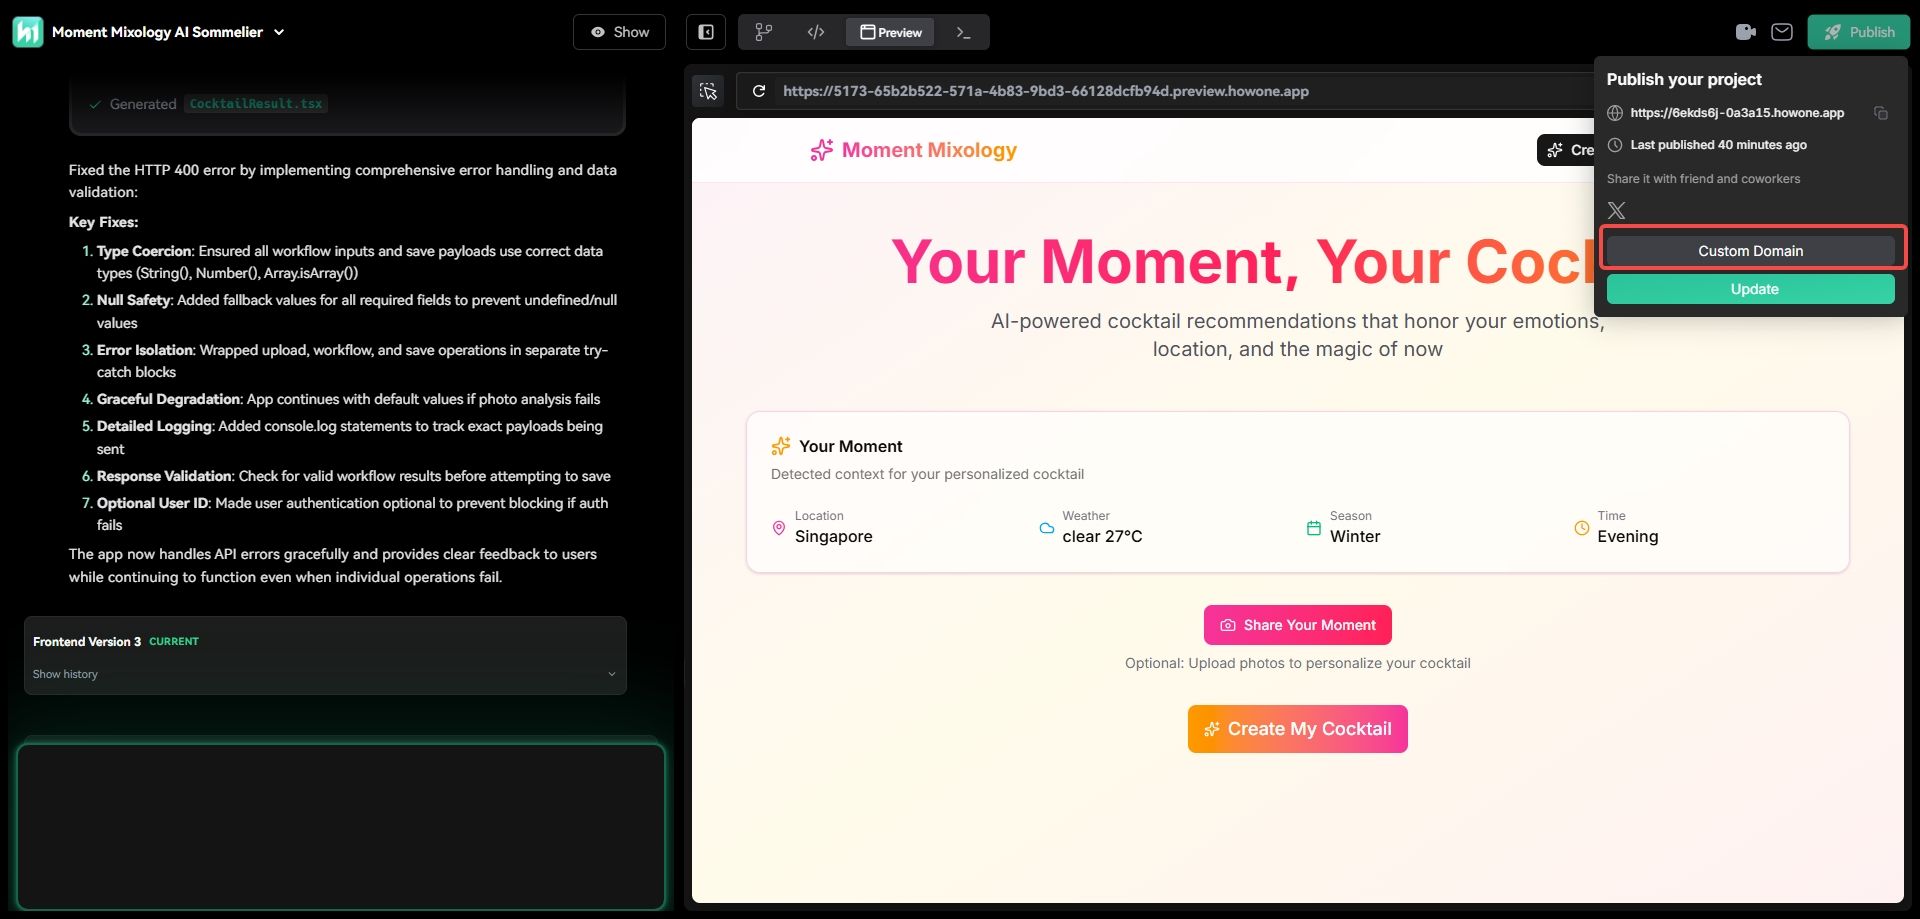This screenshot has height=919, width=1920.
Task: Open the terminal console icon
Action: 963,32
